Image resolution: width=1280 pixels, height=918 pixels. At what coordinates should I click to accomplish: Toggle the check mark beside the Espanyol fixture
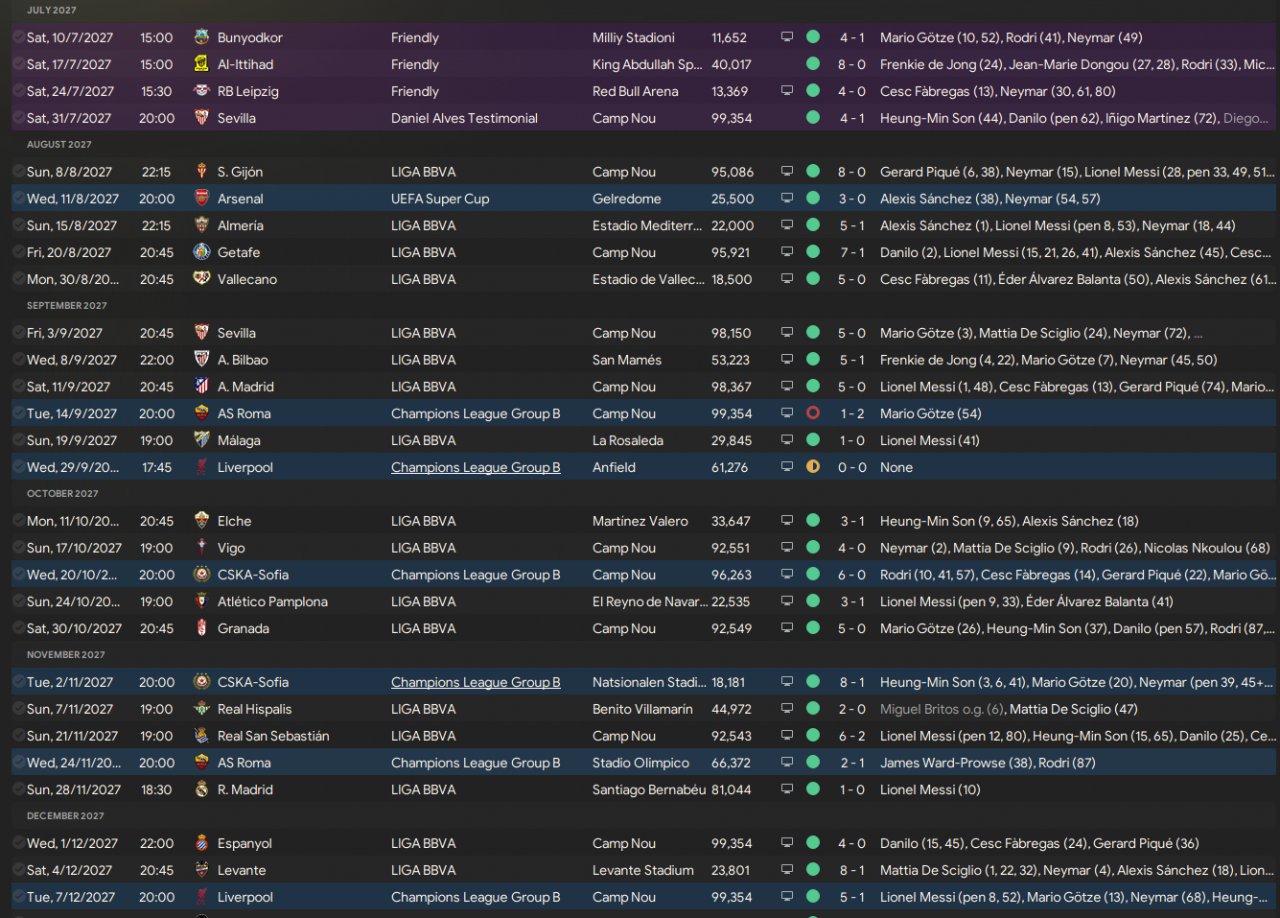point(18,844)
